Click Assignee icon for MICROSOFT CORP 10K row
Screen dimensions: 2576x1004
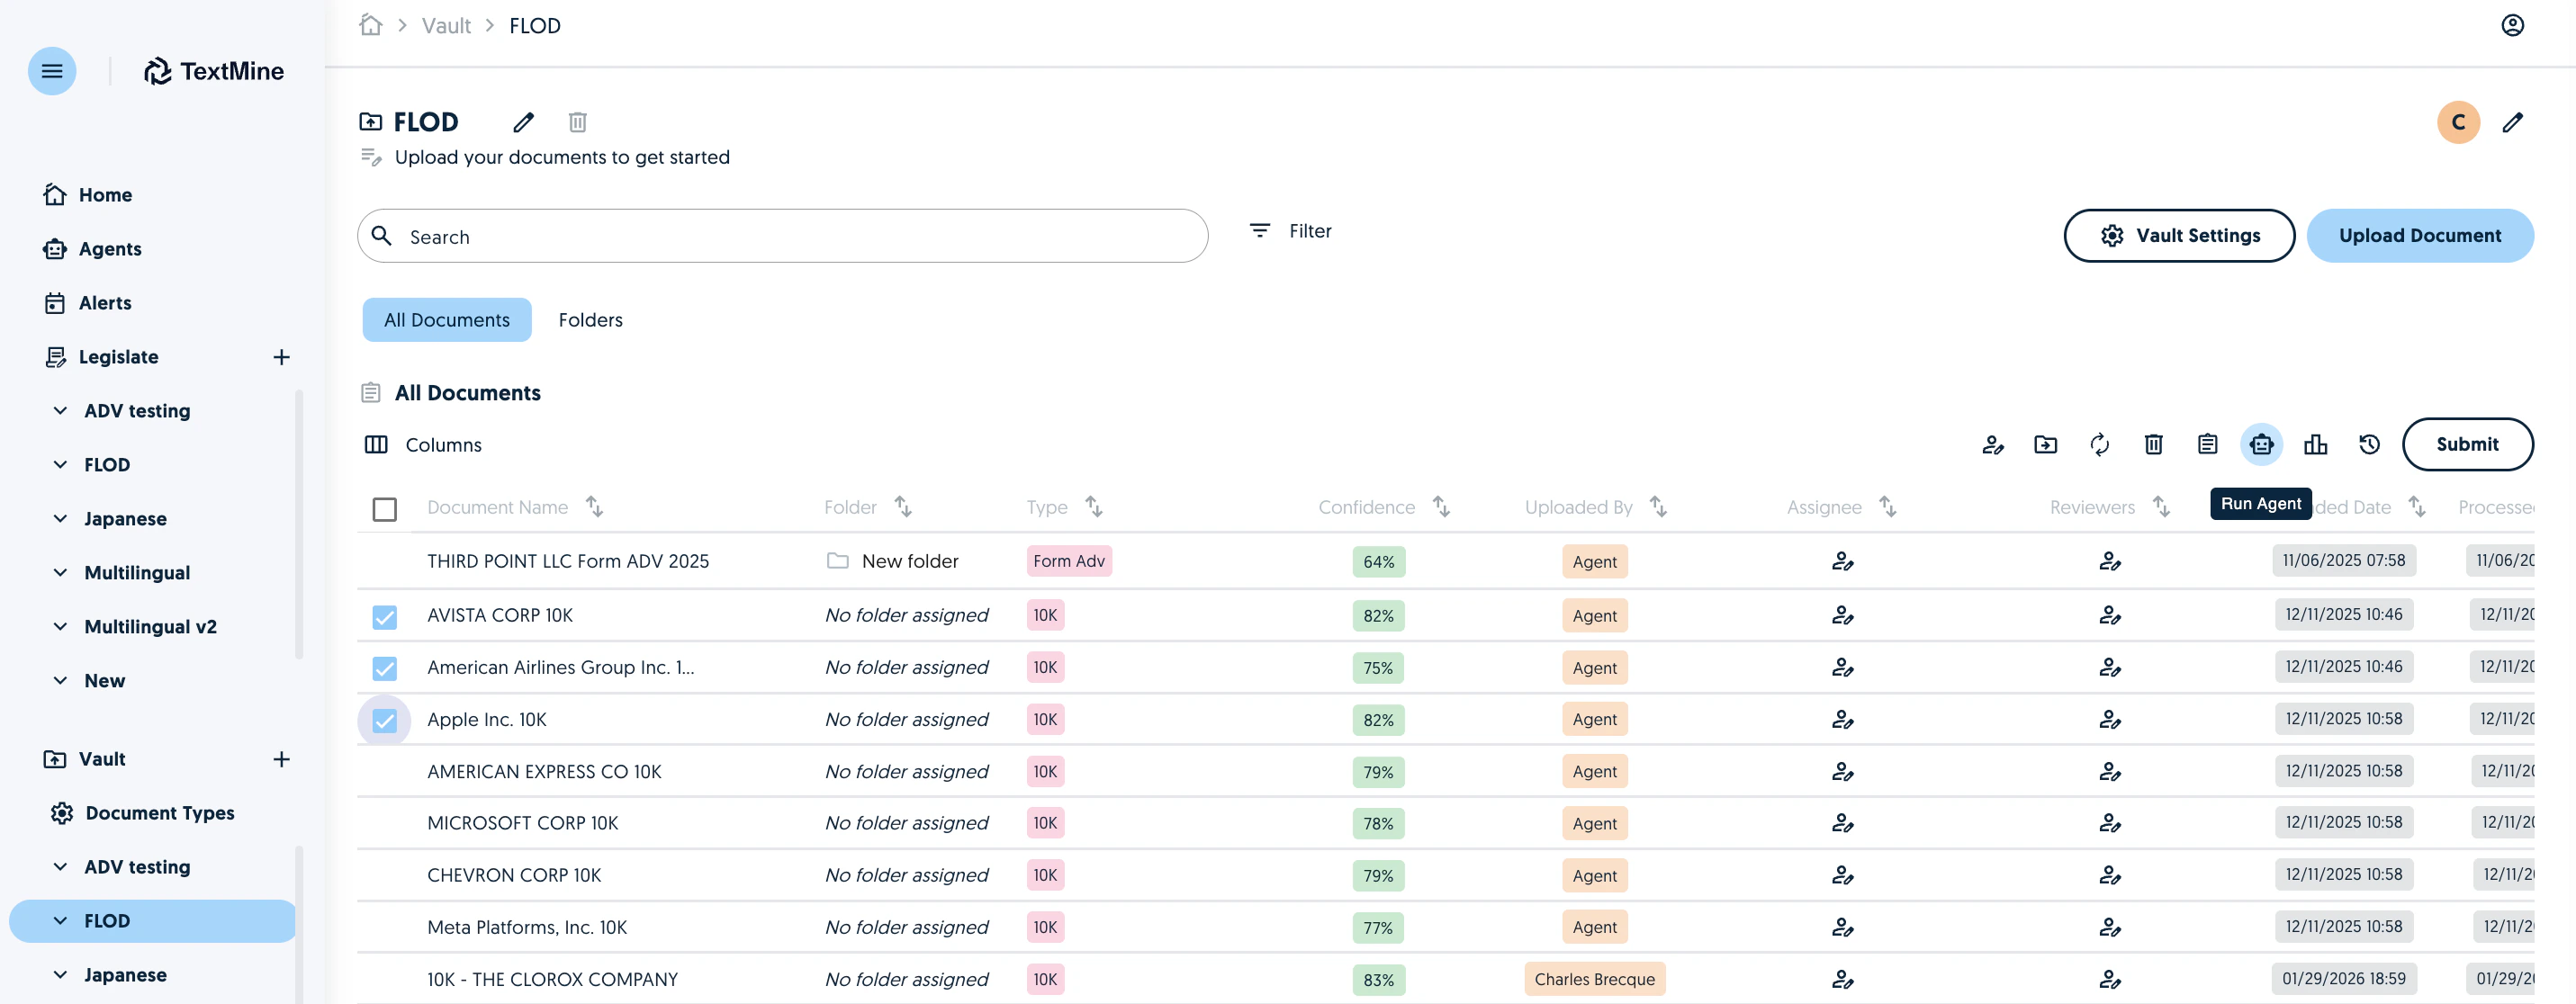1842,823
